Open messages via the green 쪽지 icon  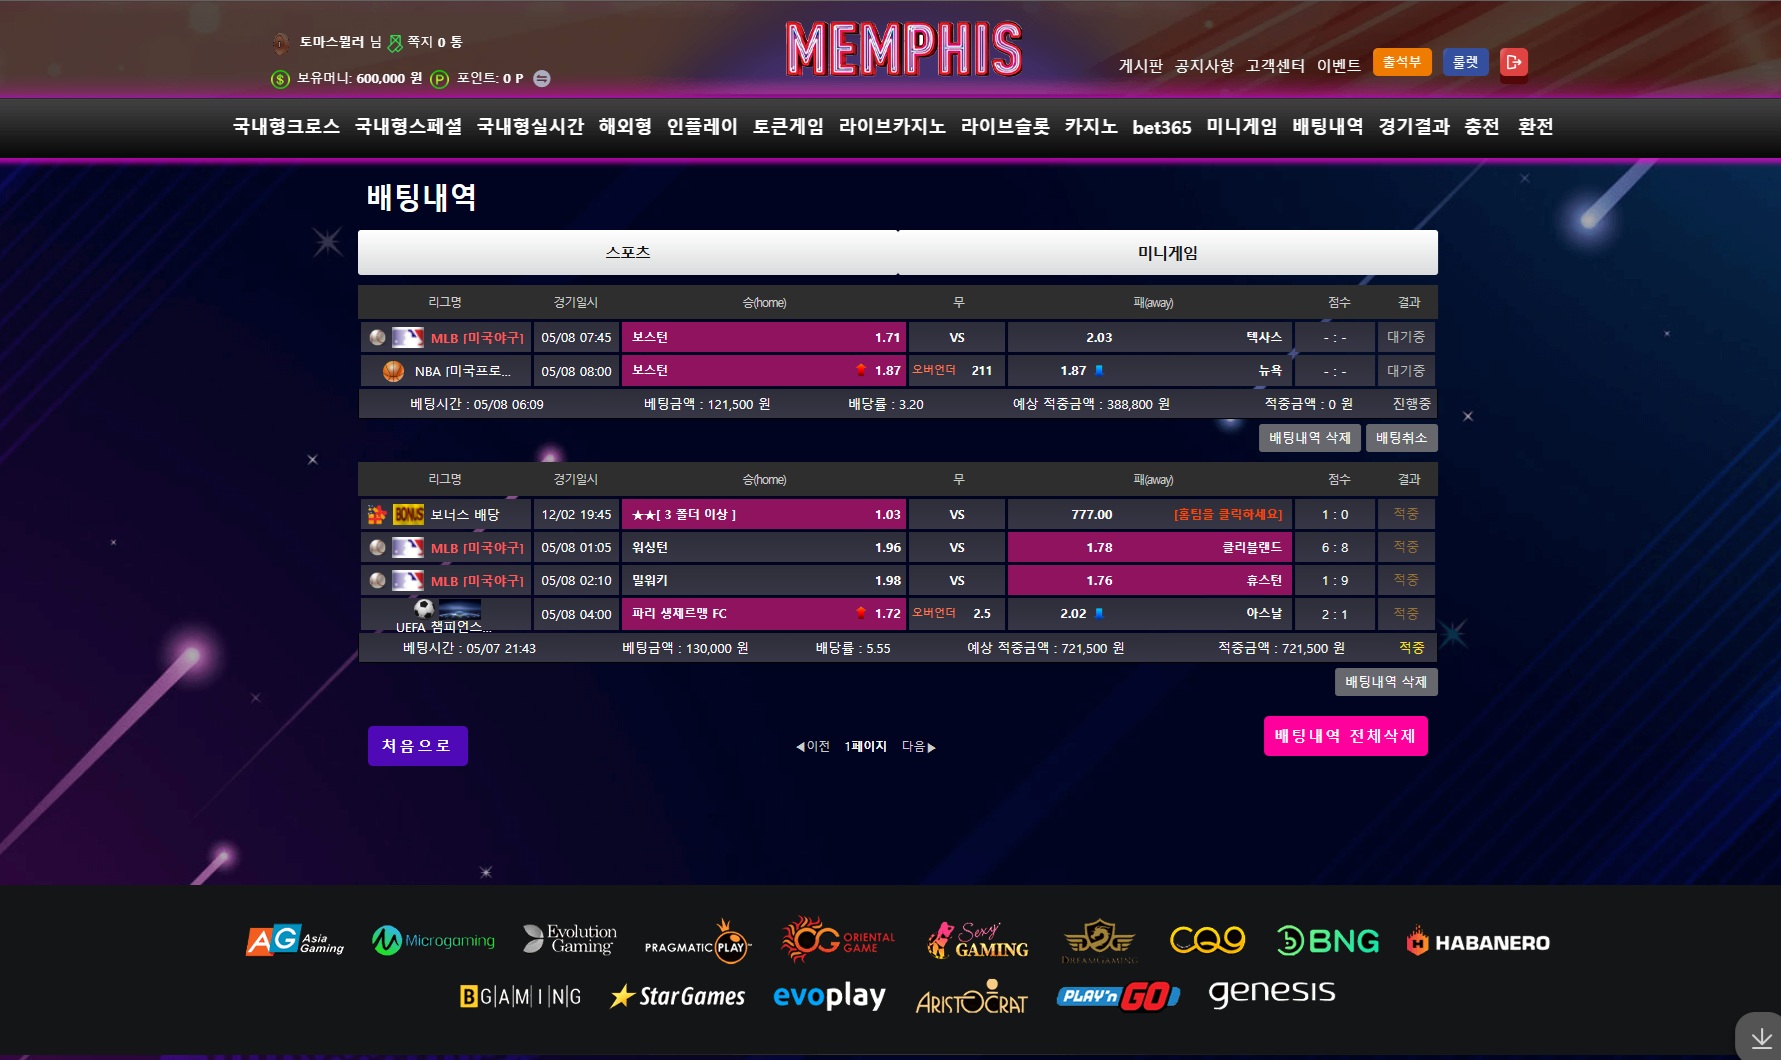pos(395,43)
